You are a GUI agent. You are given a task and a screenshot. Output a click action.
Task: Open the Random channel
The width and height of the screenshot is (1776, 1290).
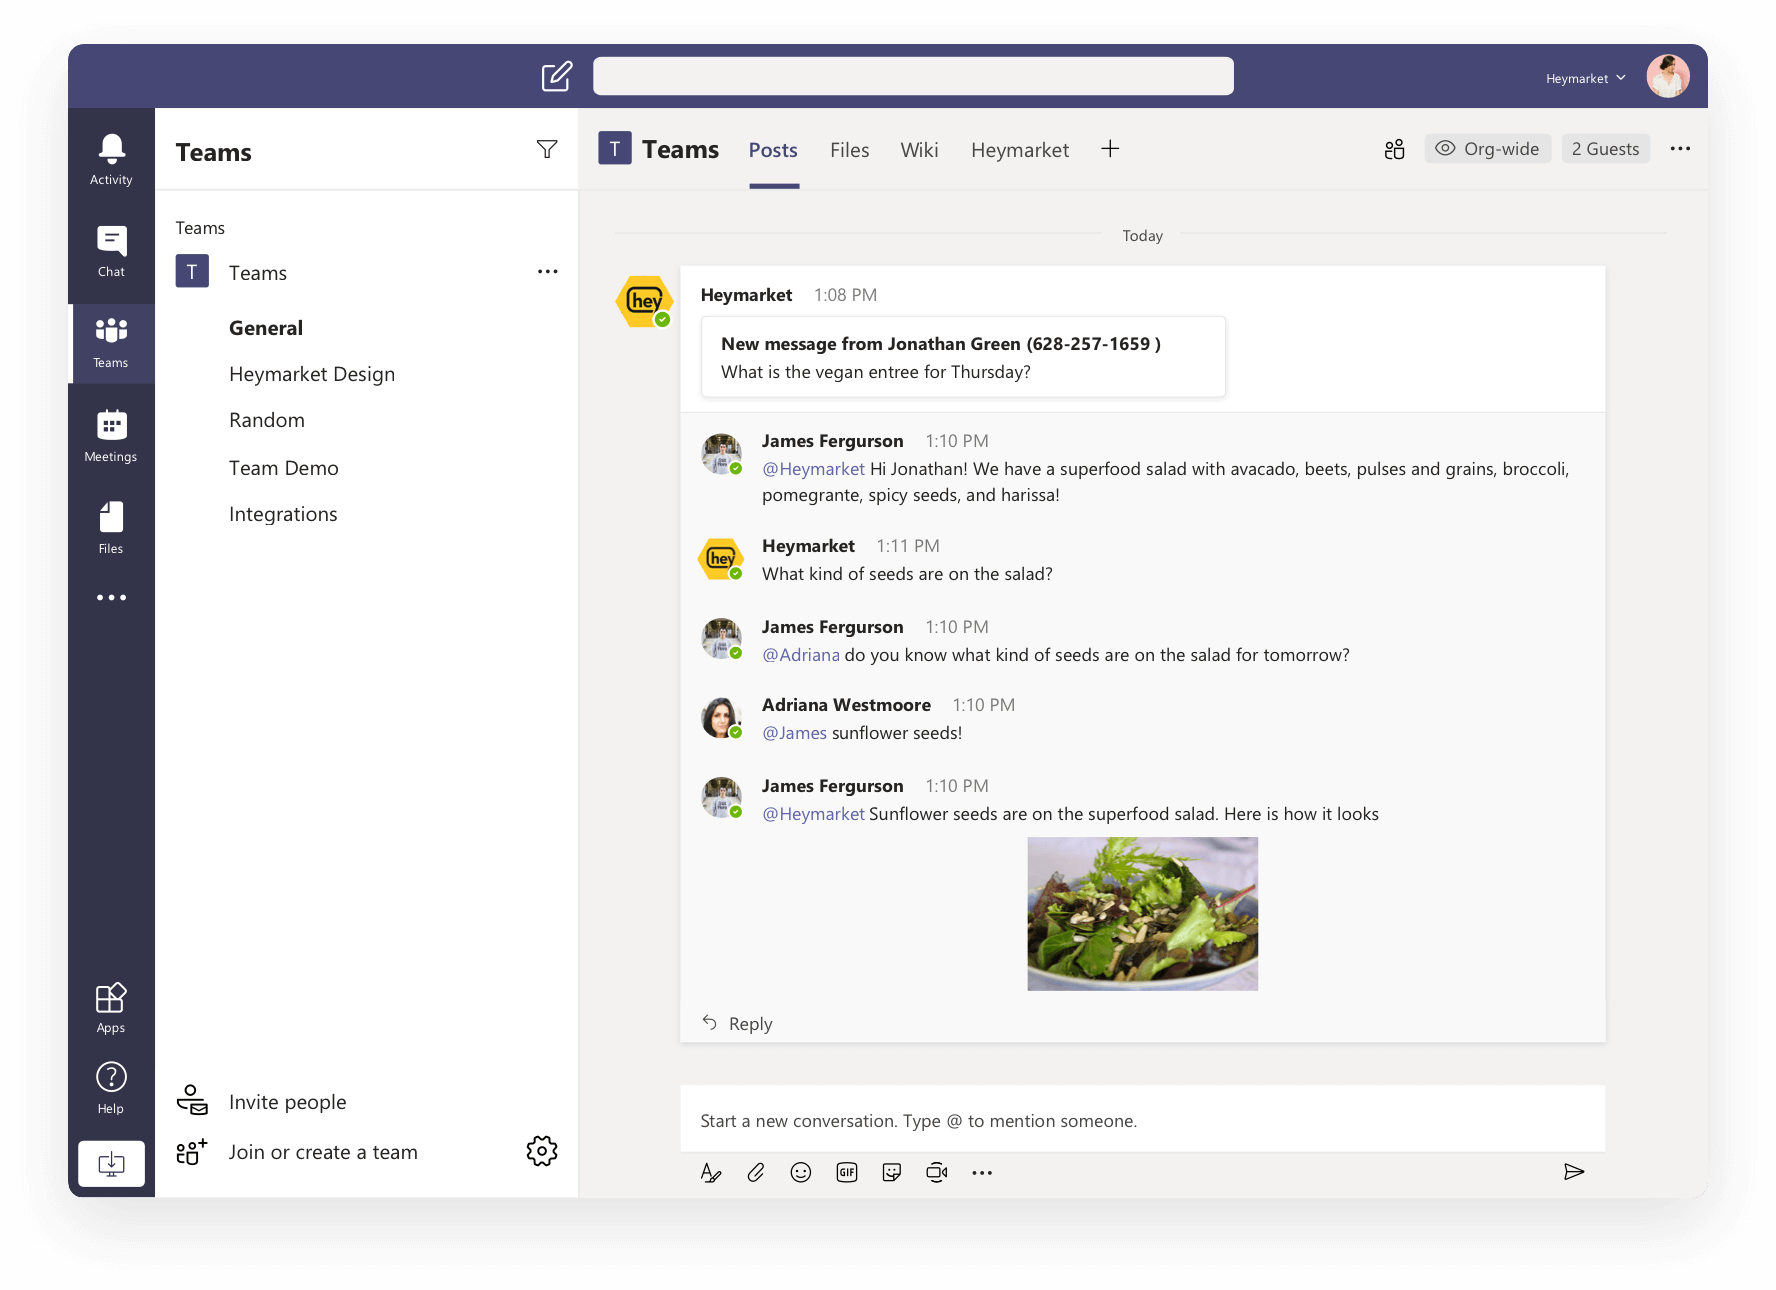click(267, 420)
